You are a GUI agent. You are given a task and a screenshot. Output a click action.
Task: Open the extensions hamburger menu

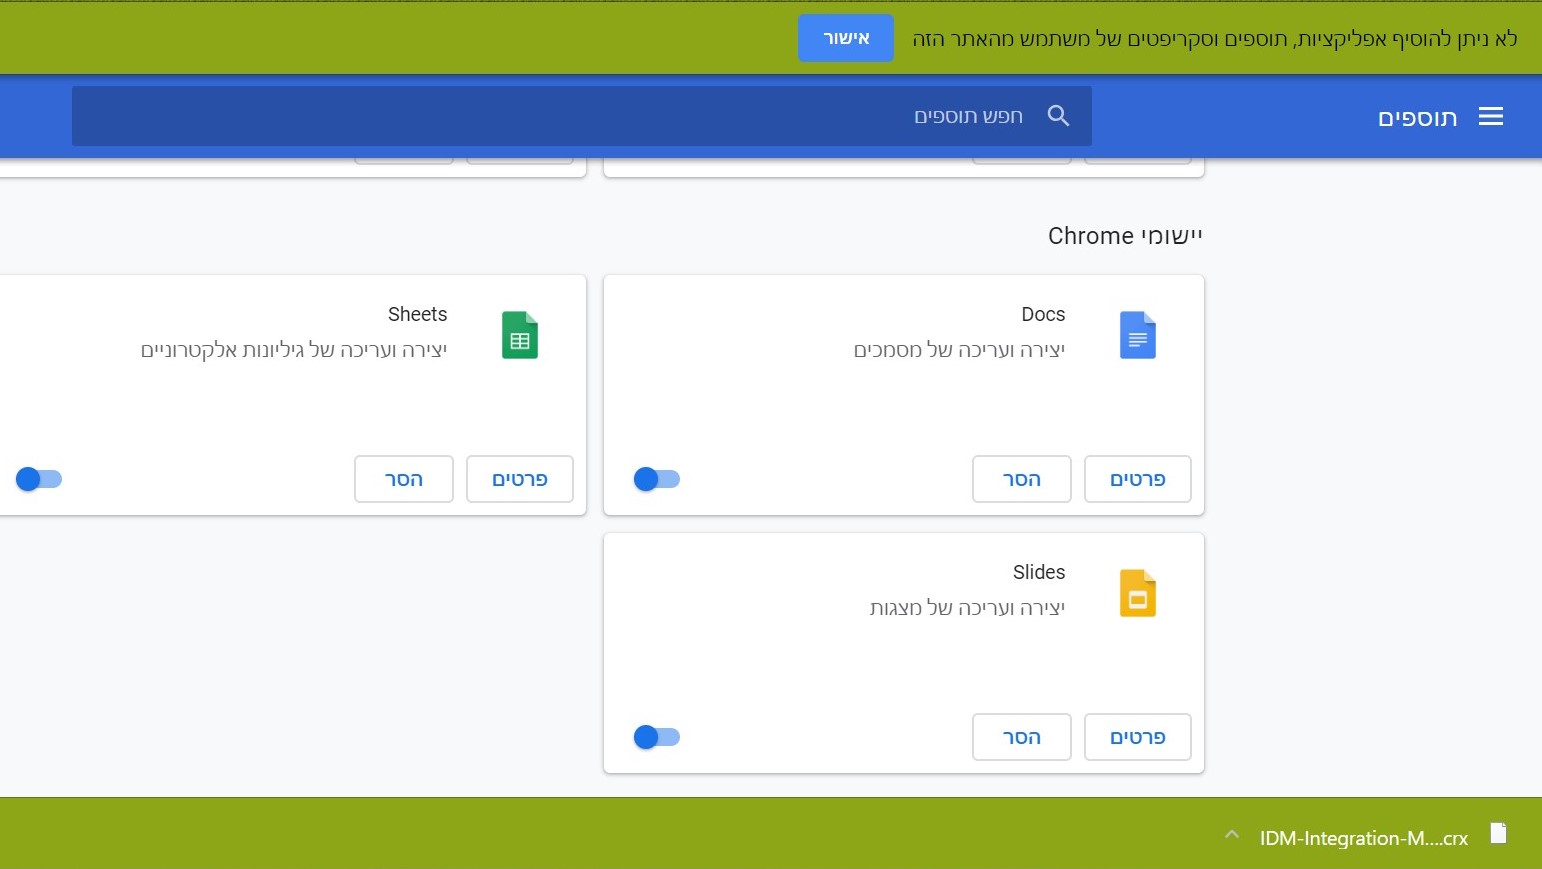pyautogui.click(x=1491, y=117)
